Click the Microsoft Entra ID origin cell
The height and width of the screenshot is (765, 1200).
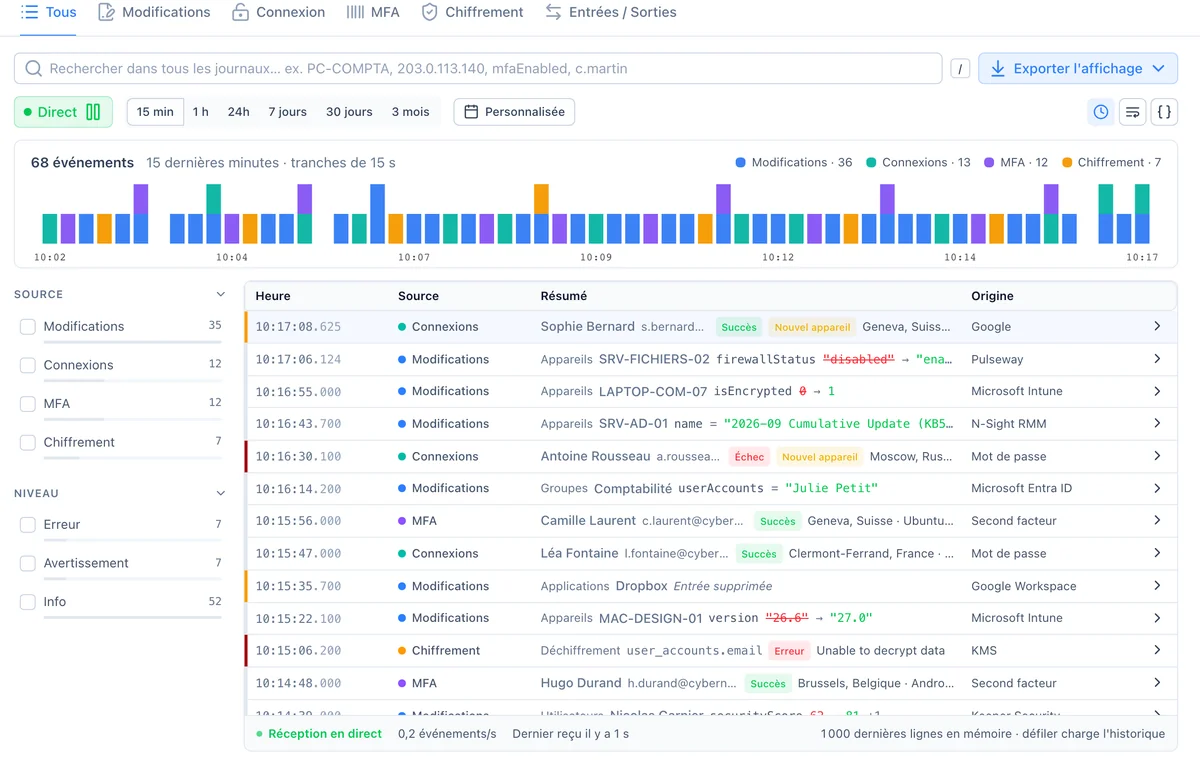pyautogui.click(x=1021, y=488)
